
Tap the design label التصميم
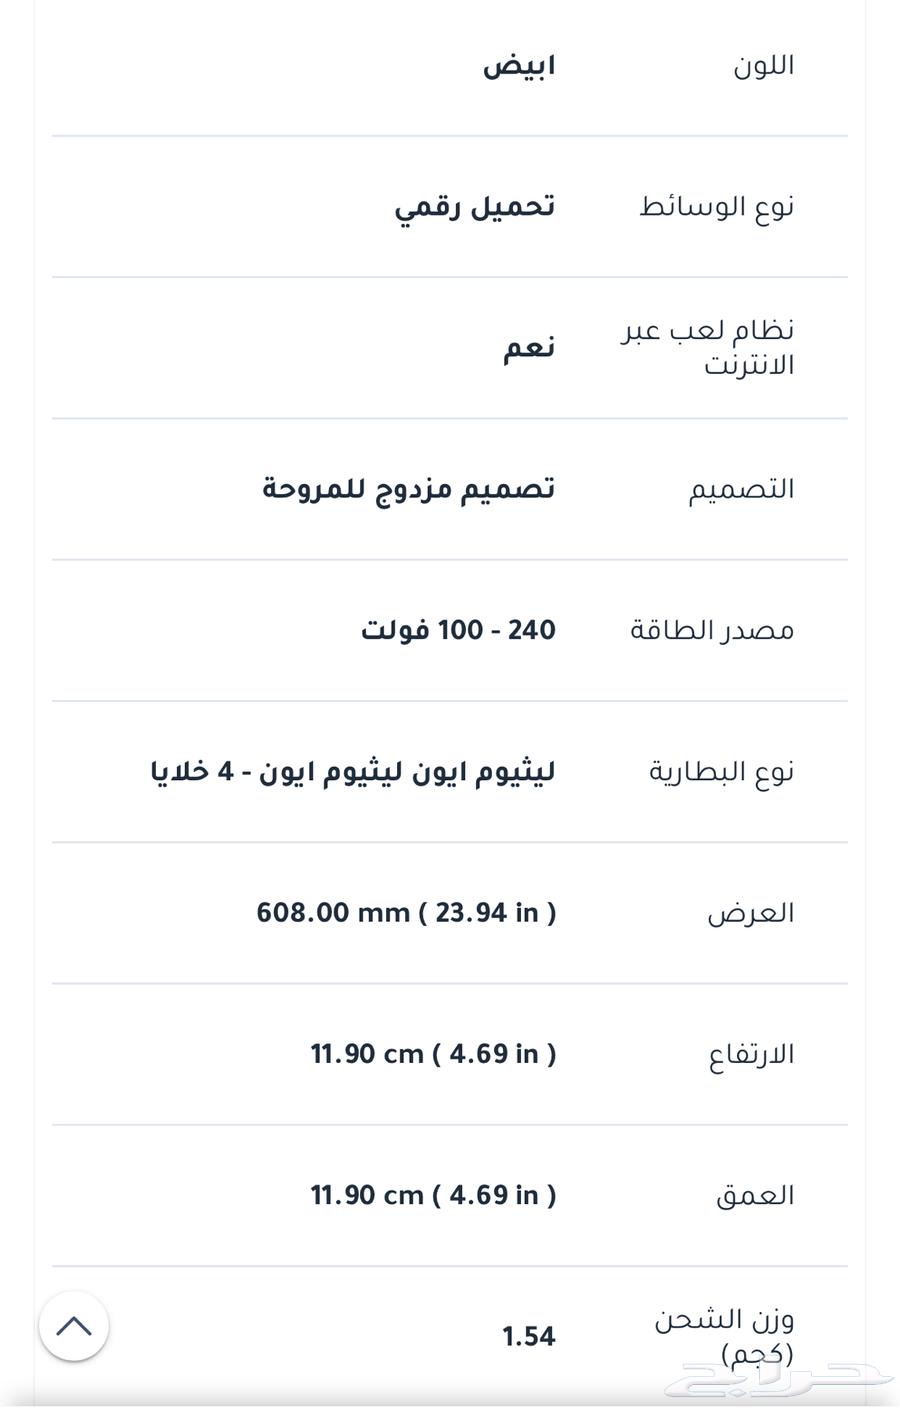741,489
